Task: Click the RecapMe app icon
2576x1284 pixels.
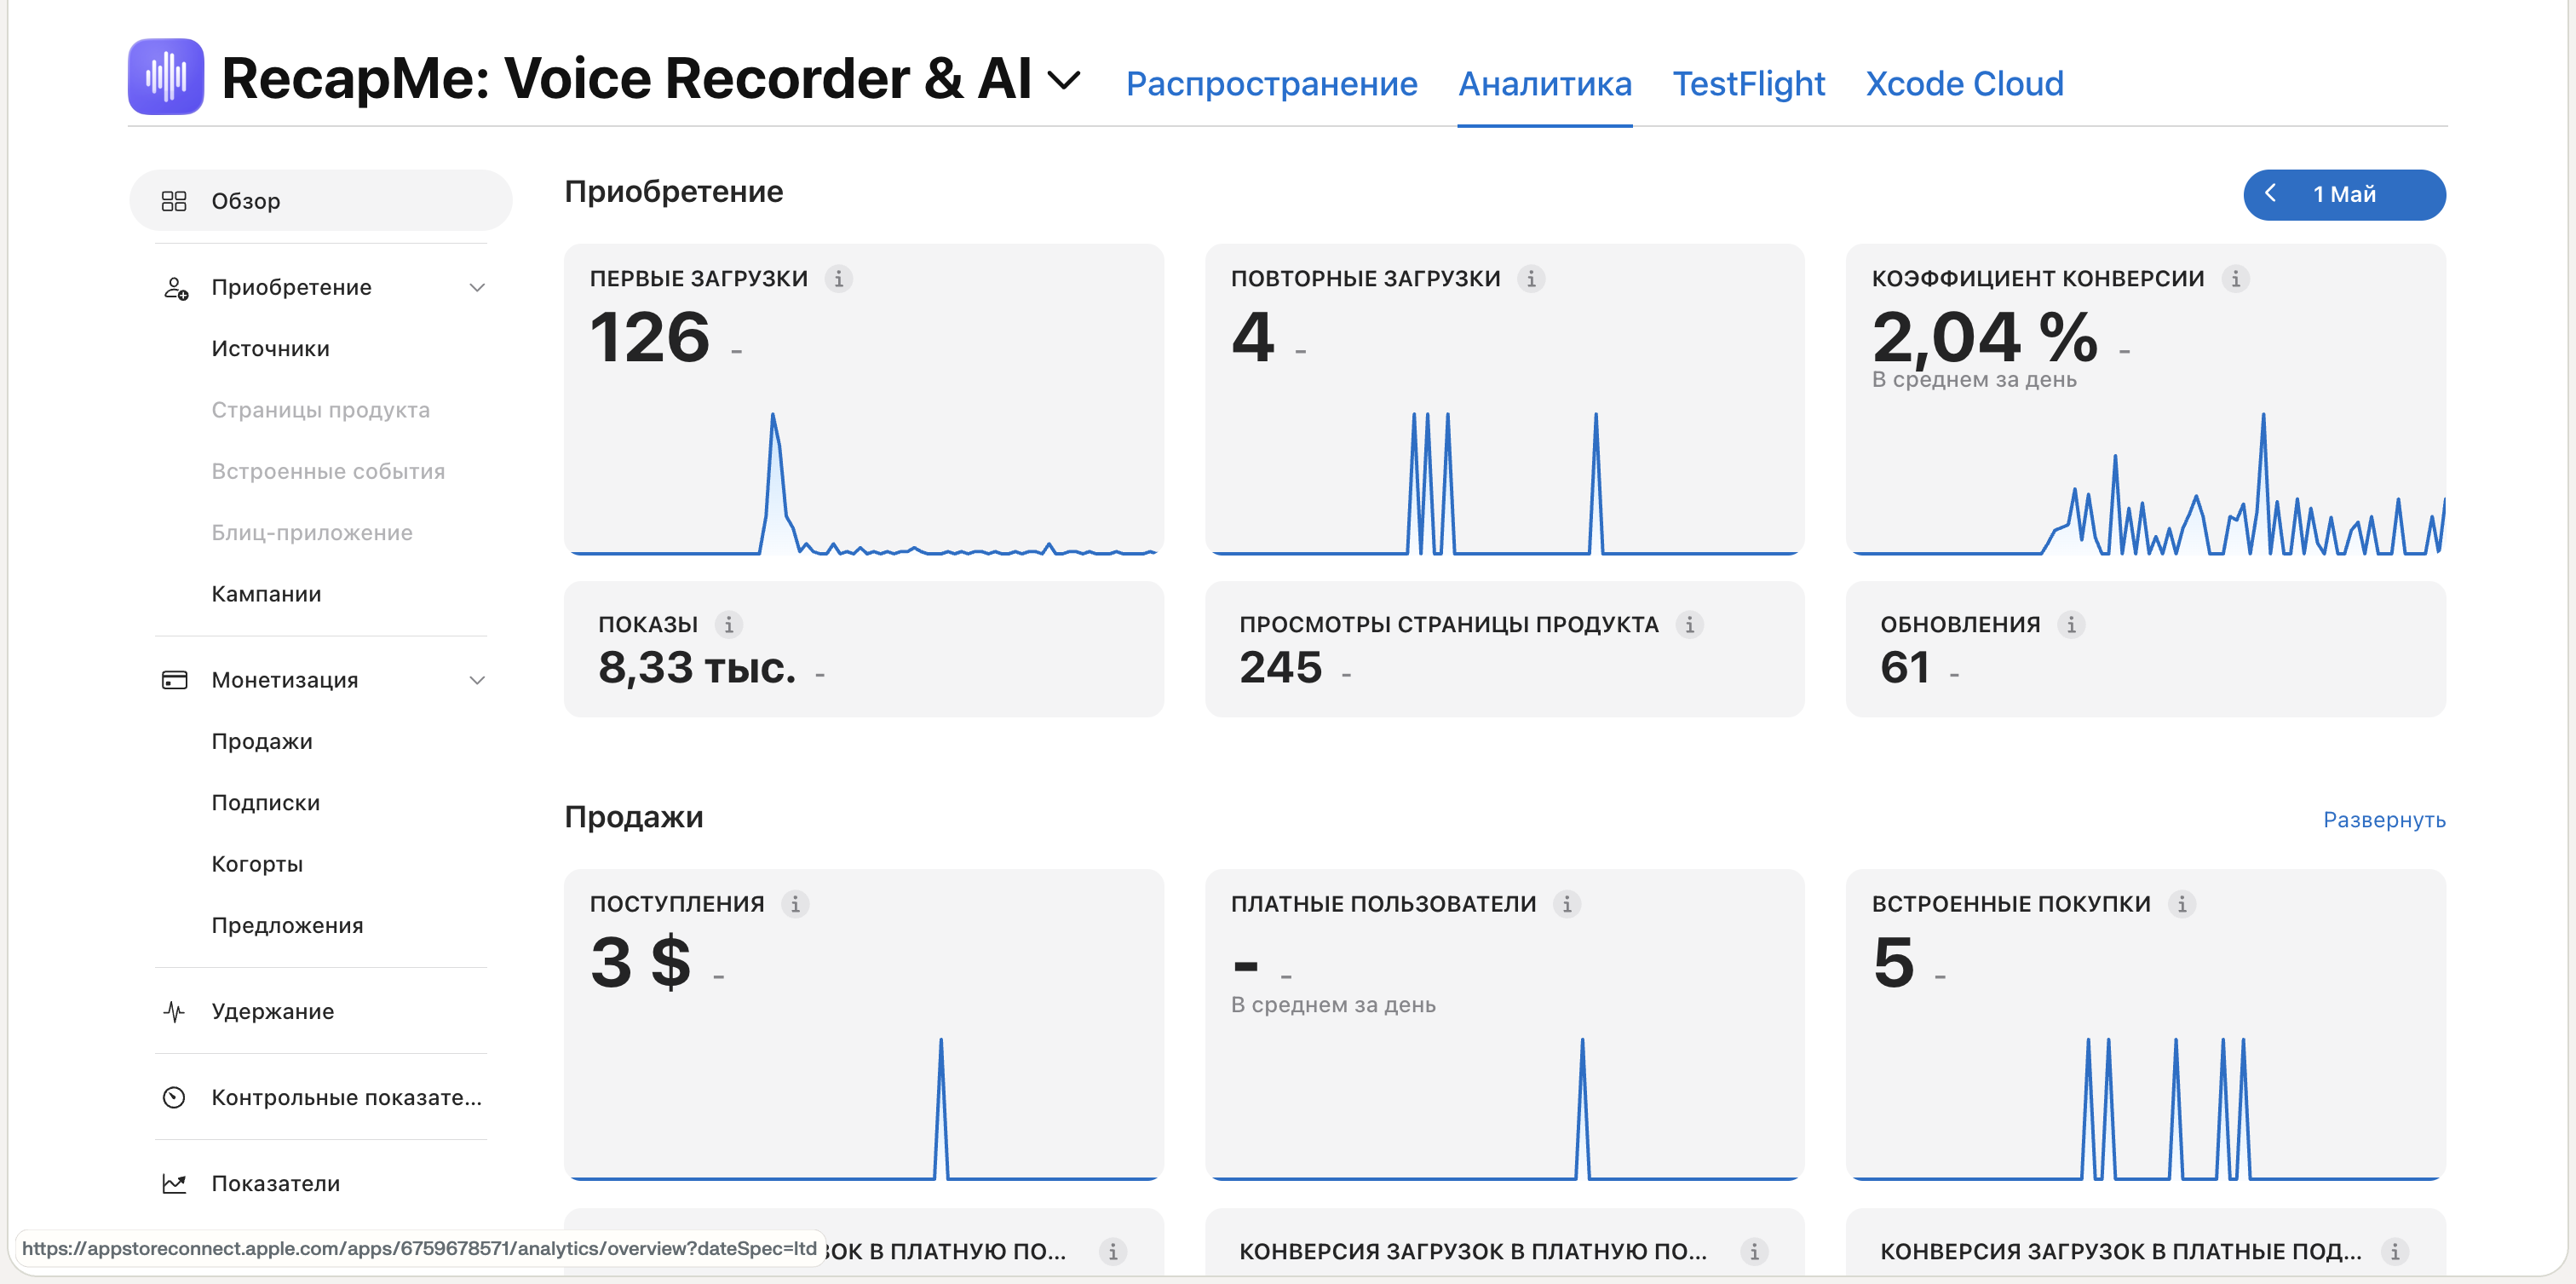Action: coord(166,77)
